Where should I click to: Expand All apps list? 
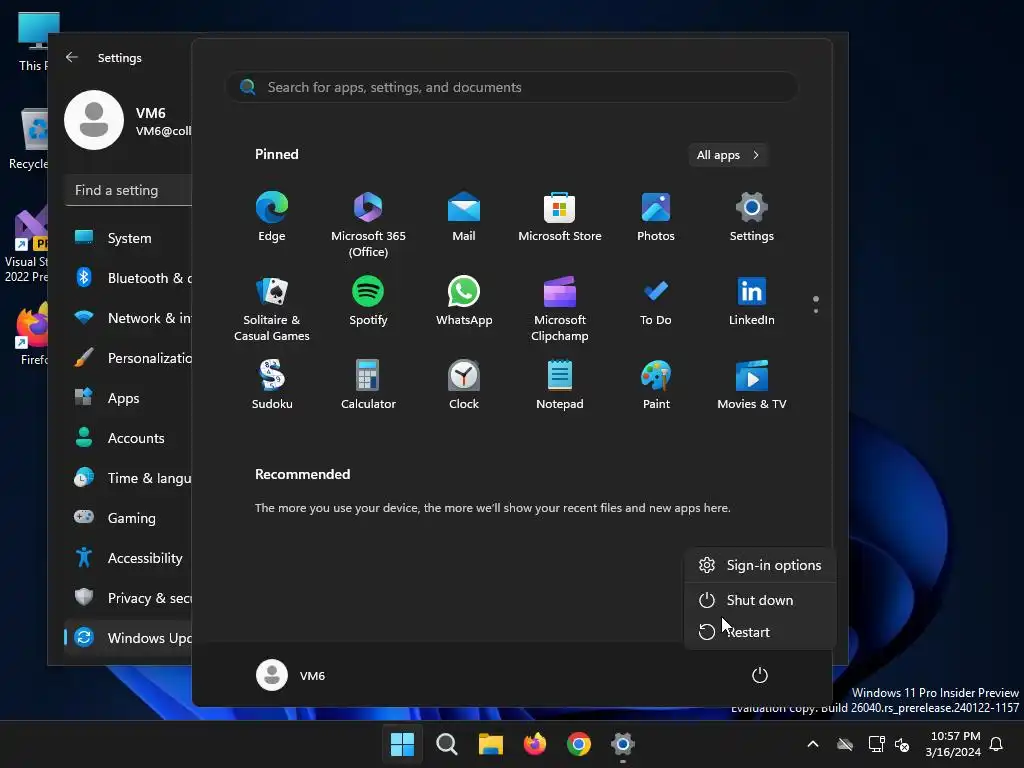click(728, 155)
